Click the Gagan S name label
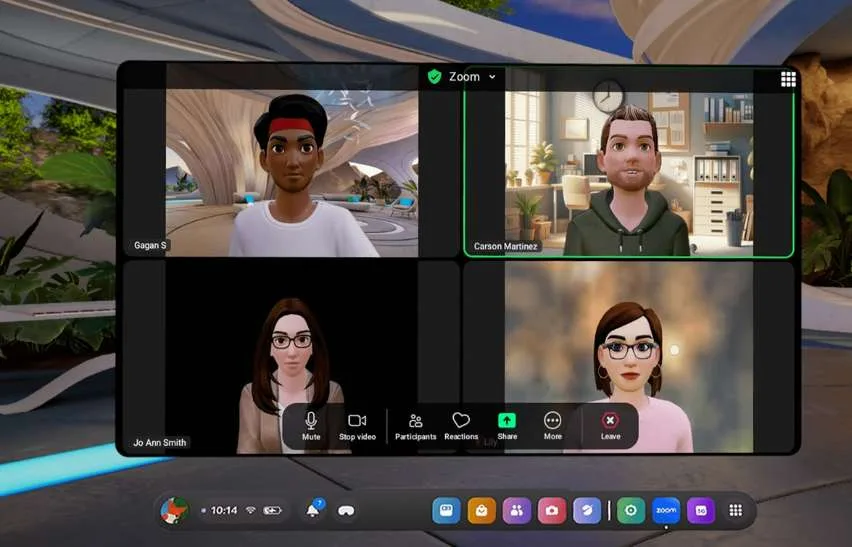852x547 pixels. coord(150,246)
